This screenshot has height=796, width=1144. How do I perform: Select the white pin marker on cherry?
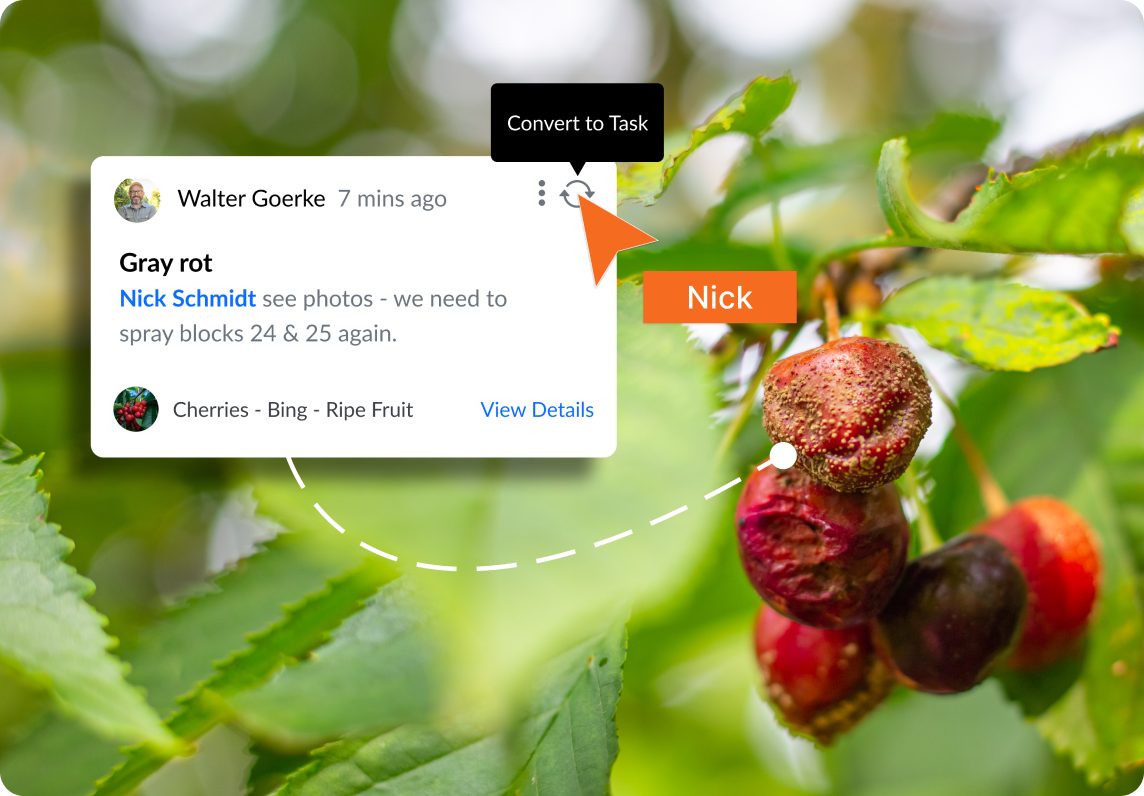click(783, 456)
